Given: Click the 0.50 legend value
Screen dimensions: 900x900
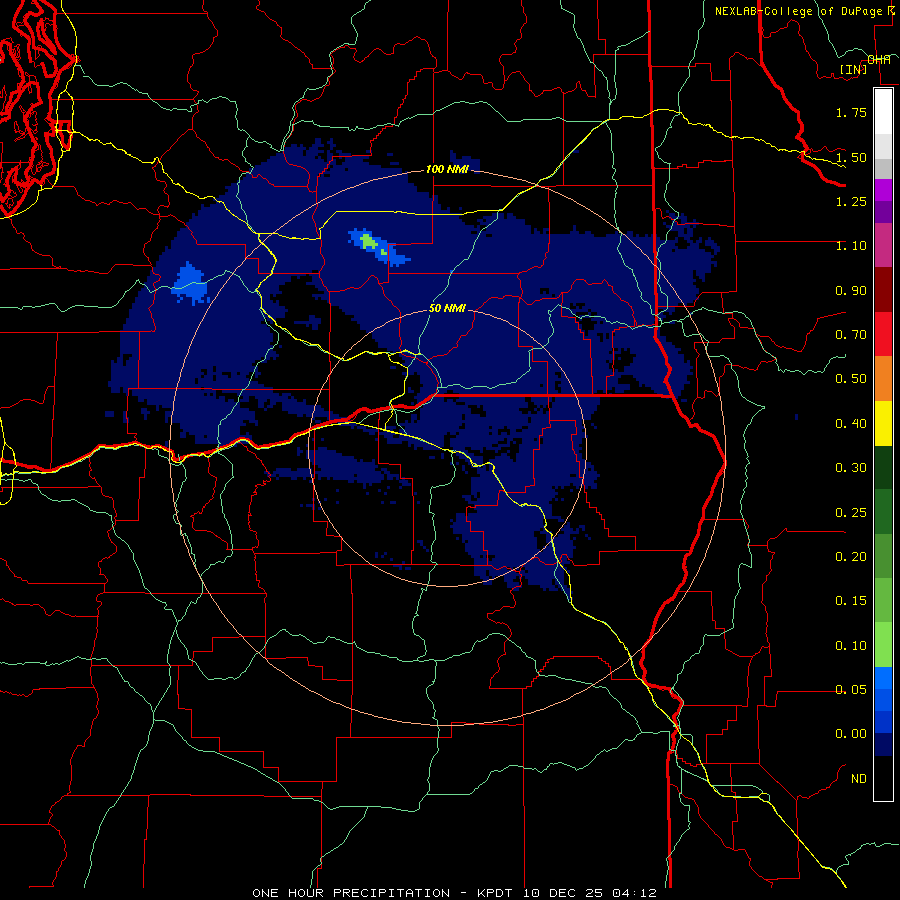Looking at the screenshot, I should [x=851, y=379].
